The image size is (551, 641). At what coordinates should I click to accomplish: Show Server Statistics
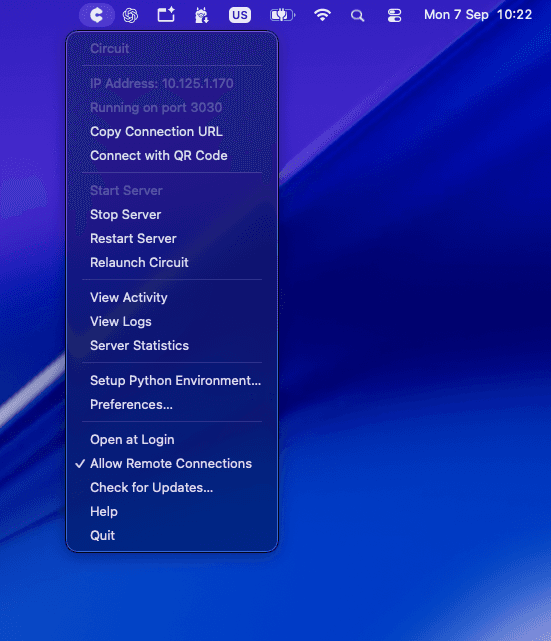pos(172,345)
